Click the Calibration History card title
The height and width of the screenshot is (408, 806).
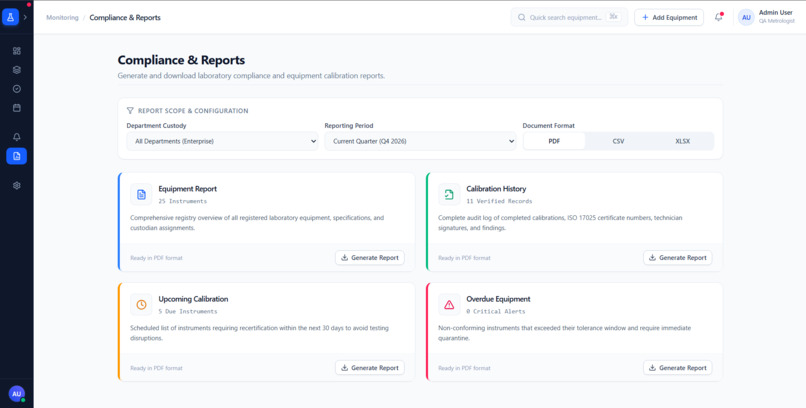point(496,189)
